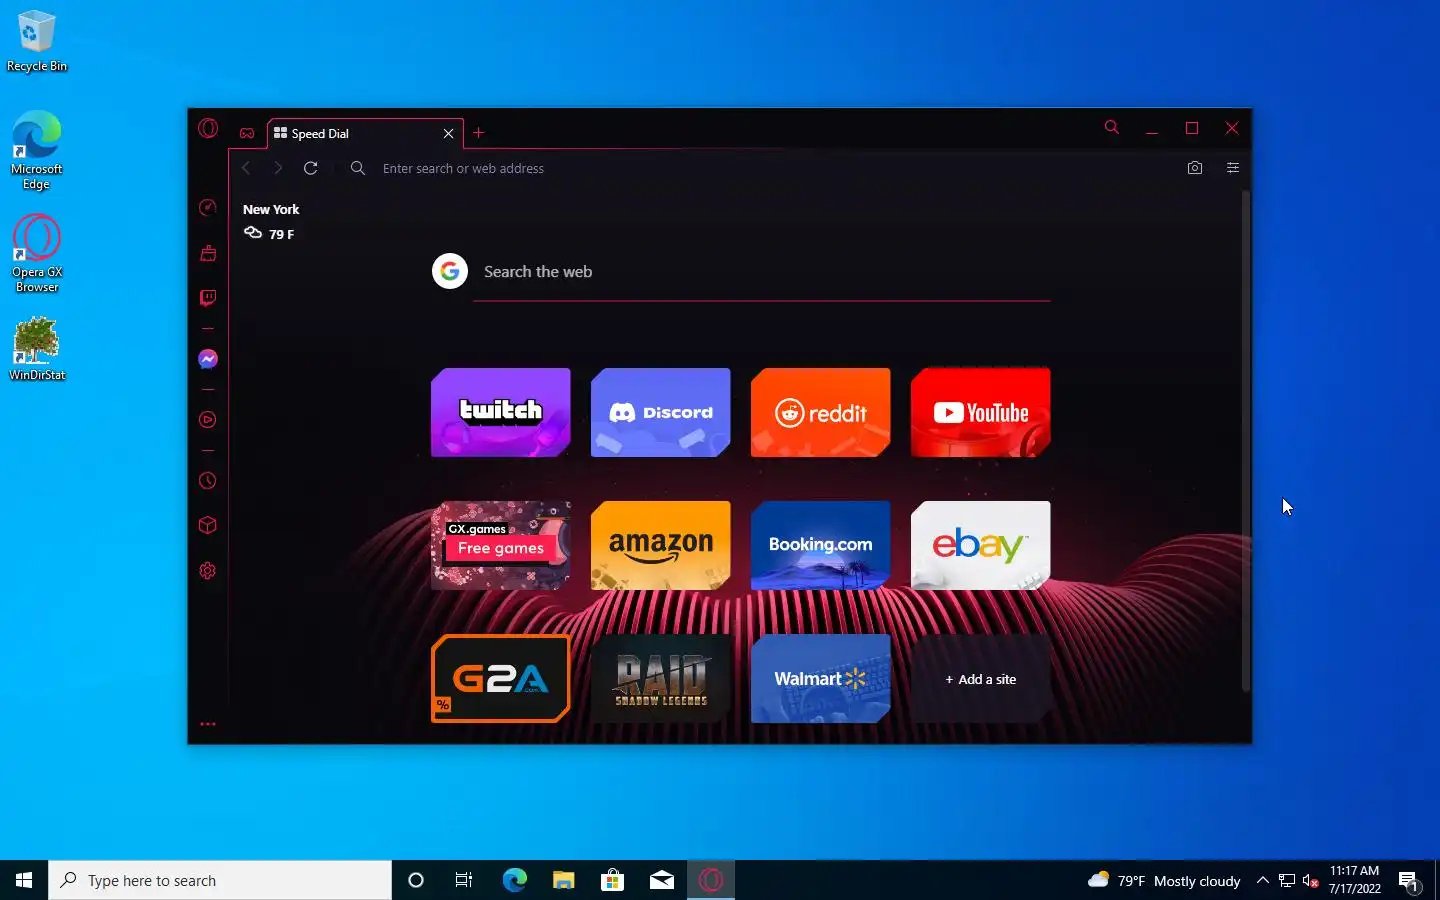Open the GX Control speedometer icon
Screen dimensions: 1440x900
pyautogui.click(x=208, y=207)
